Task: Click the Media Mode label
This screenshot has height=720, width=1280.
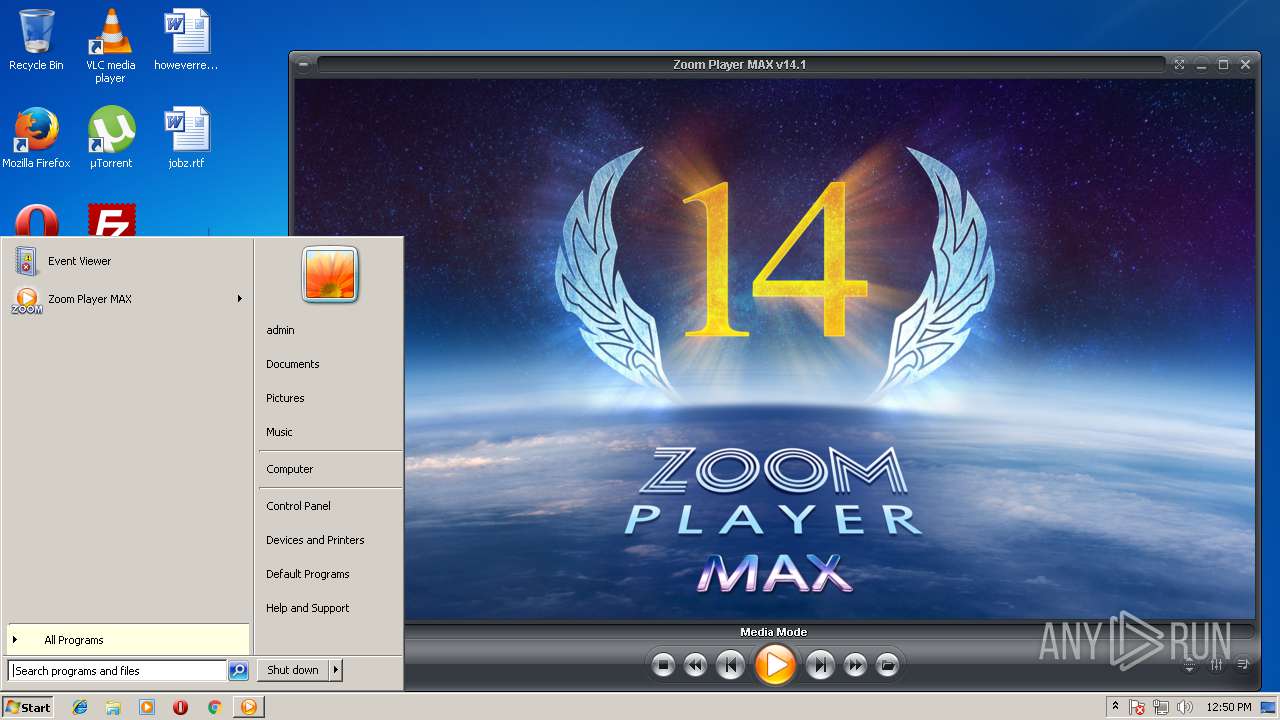Action: click(773, 632)
